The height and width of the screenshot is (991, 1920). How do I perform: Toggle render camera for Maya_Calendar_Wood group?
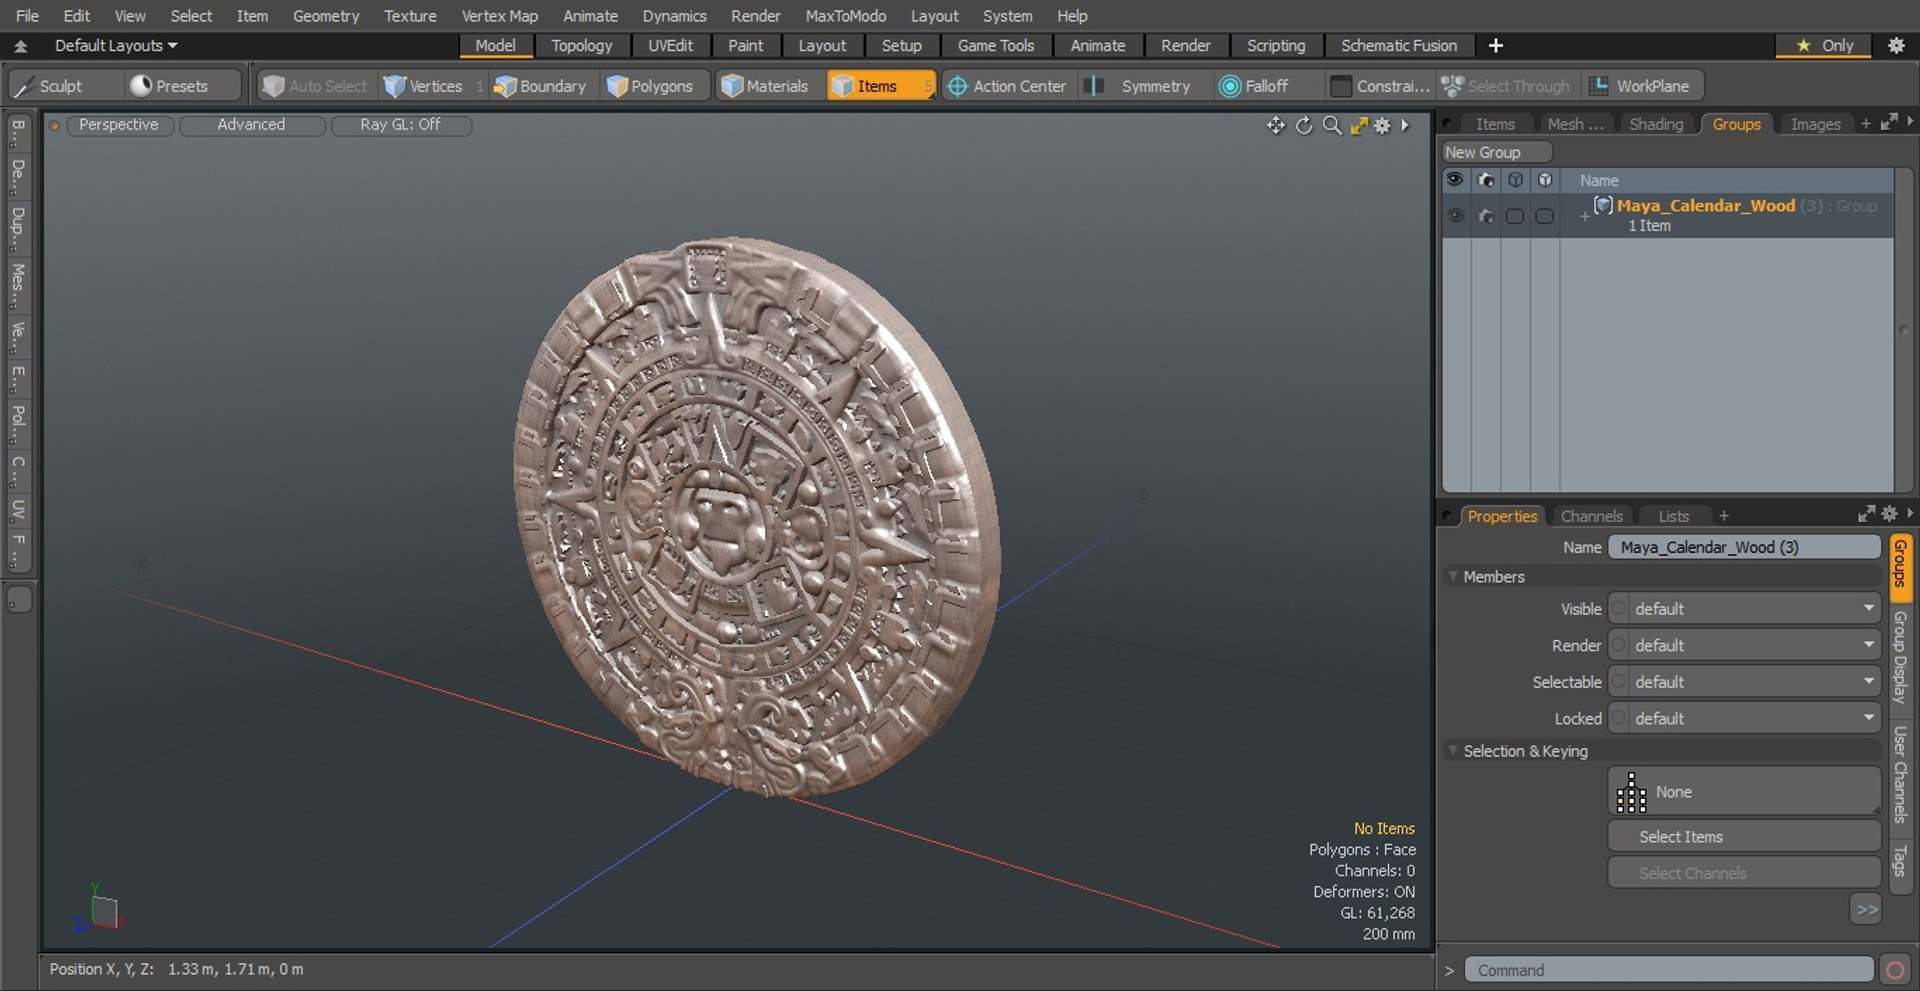(x=1485, y=215)
